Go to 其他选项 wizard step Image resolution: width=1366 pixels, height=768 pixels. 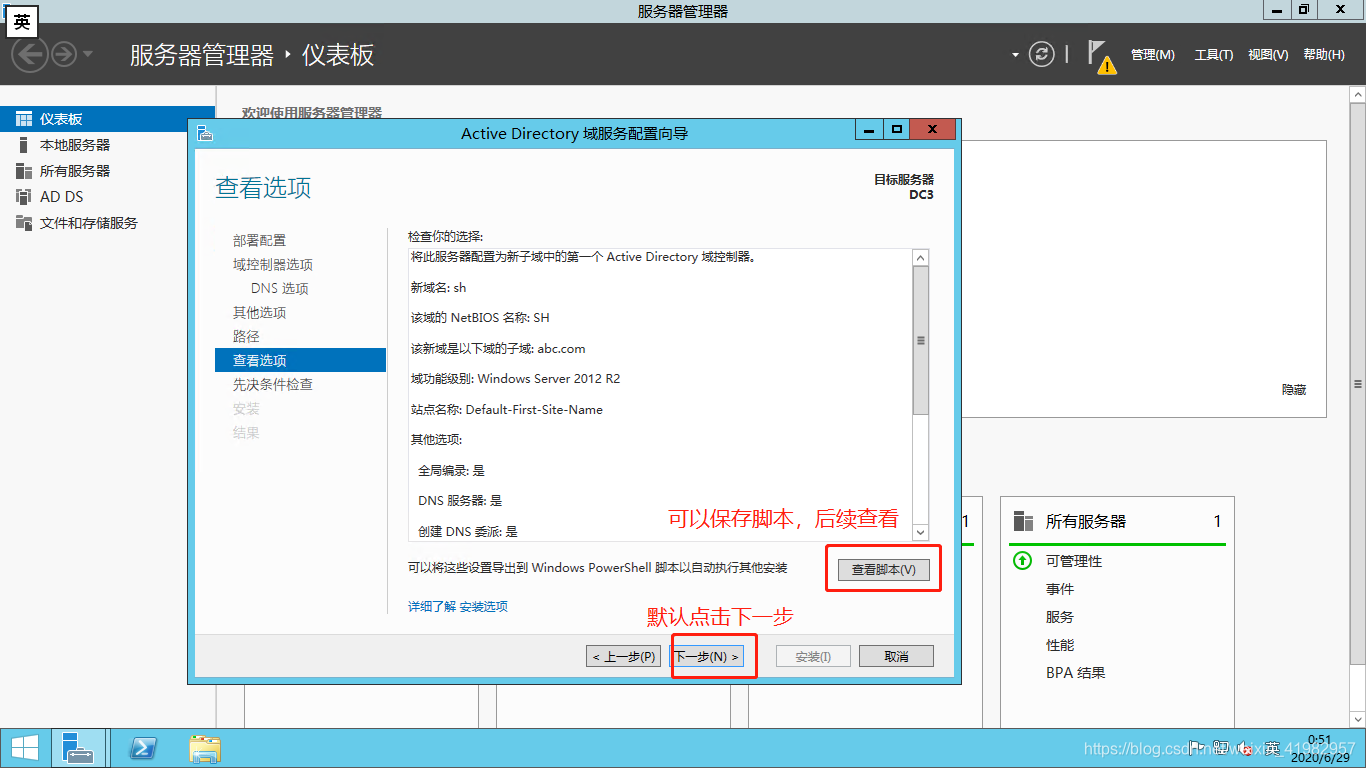click(x=259, y=312)
